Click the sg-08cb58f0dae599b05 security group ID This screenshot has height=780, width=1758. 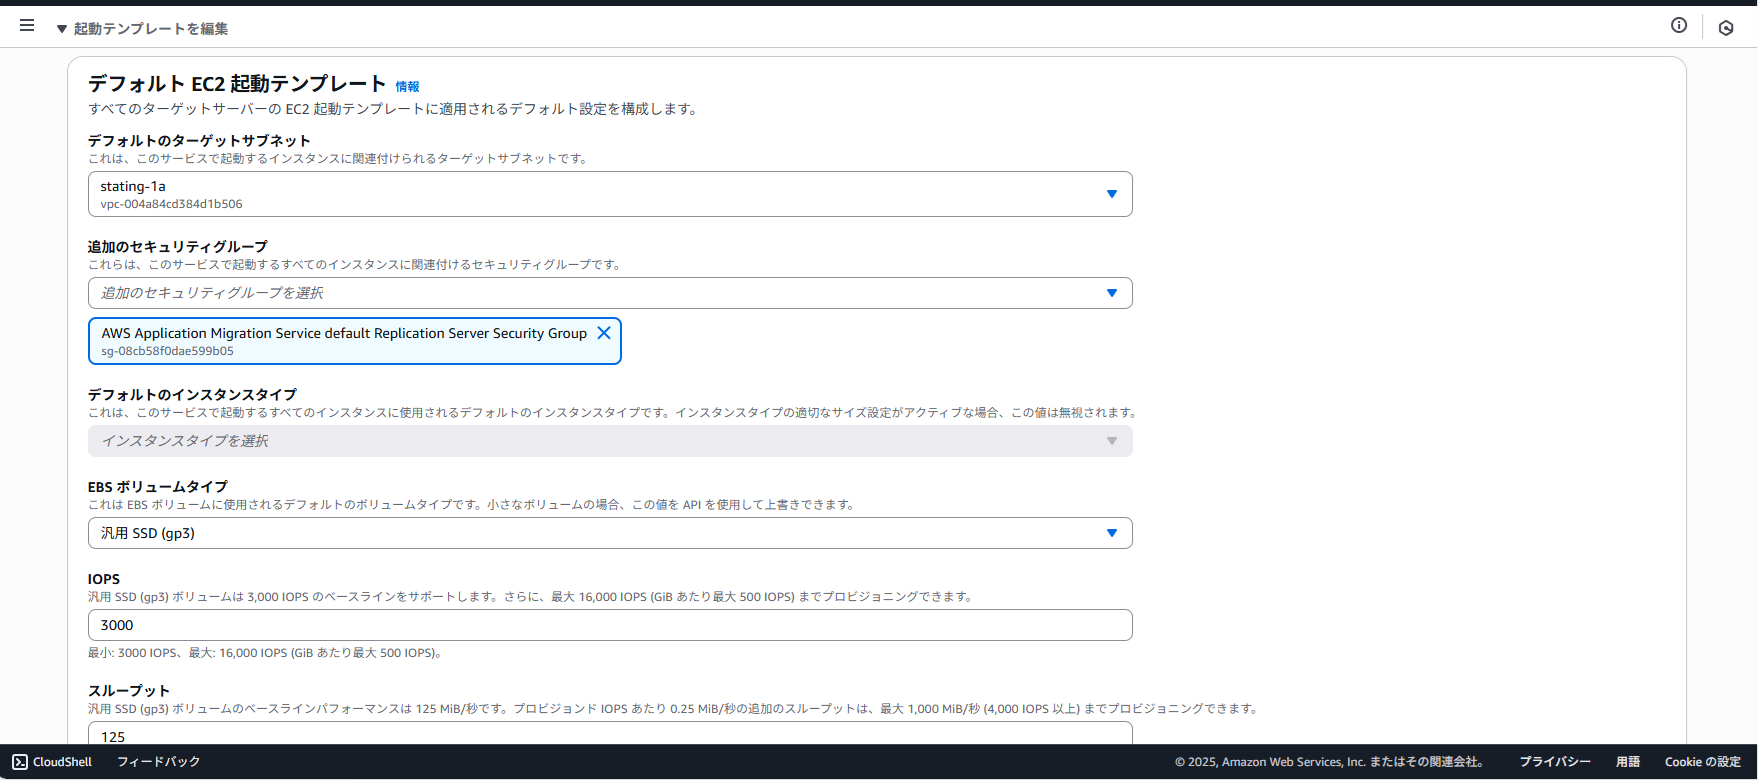167,351
